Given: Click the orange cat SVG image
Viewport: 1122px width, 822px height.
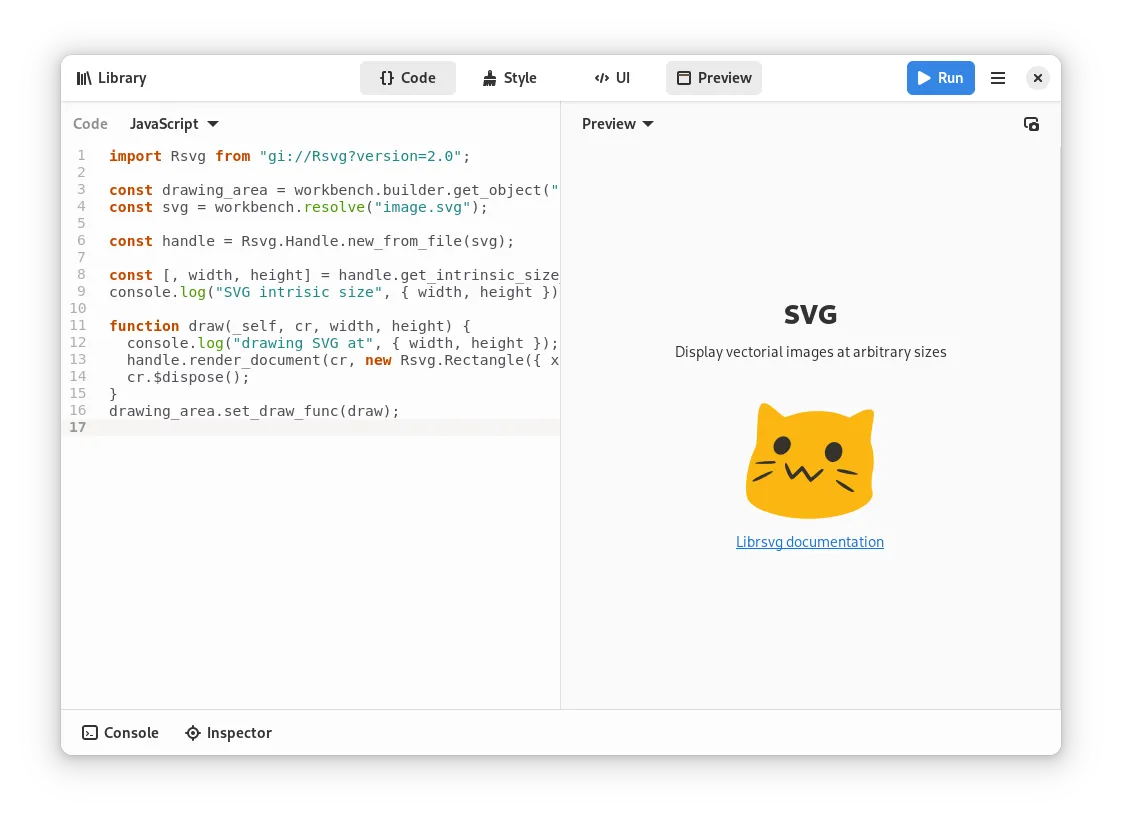Looking at the screenshot, I should [810, 460].
